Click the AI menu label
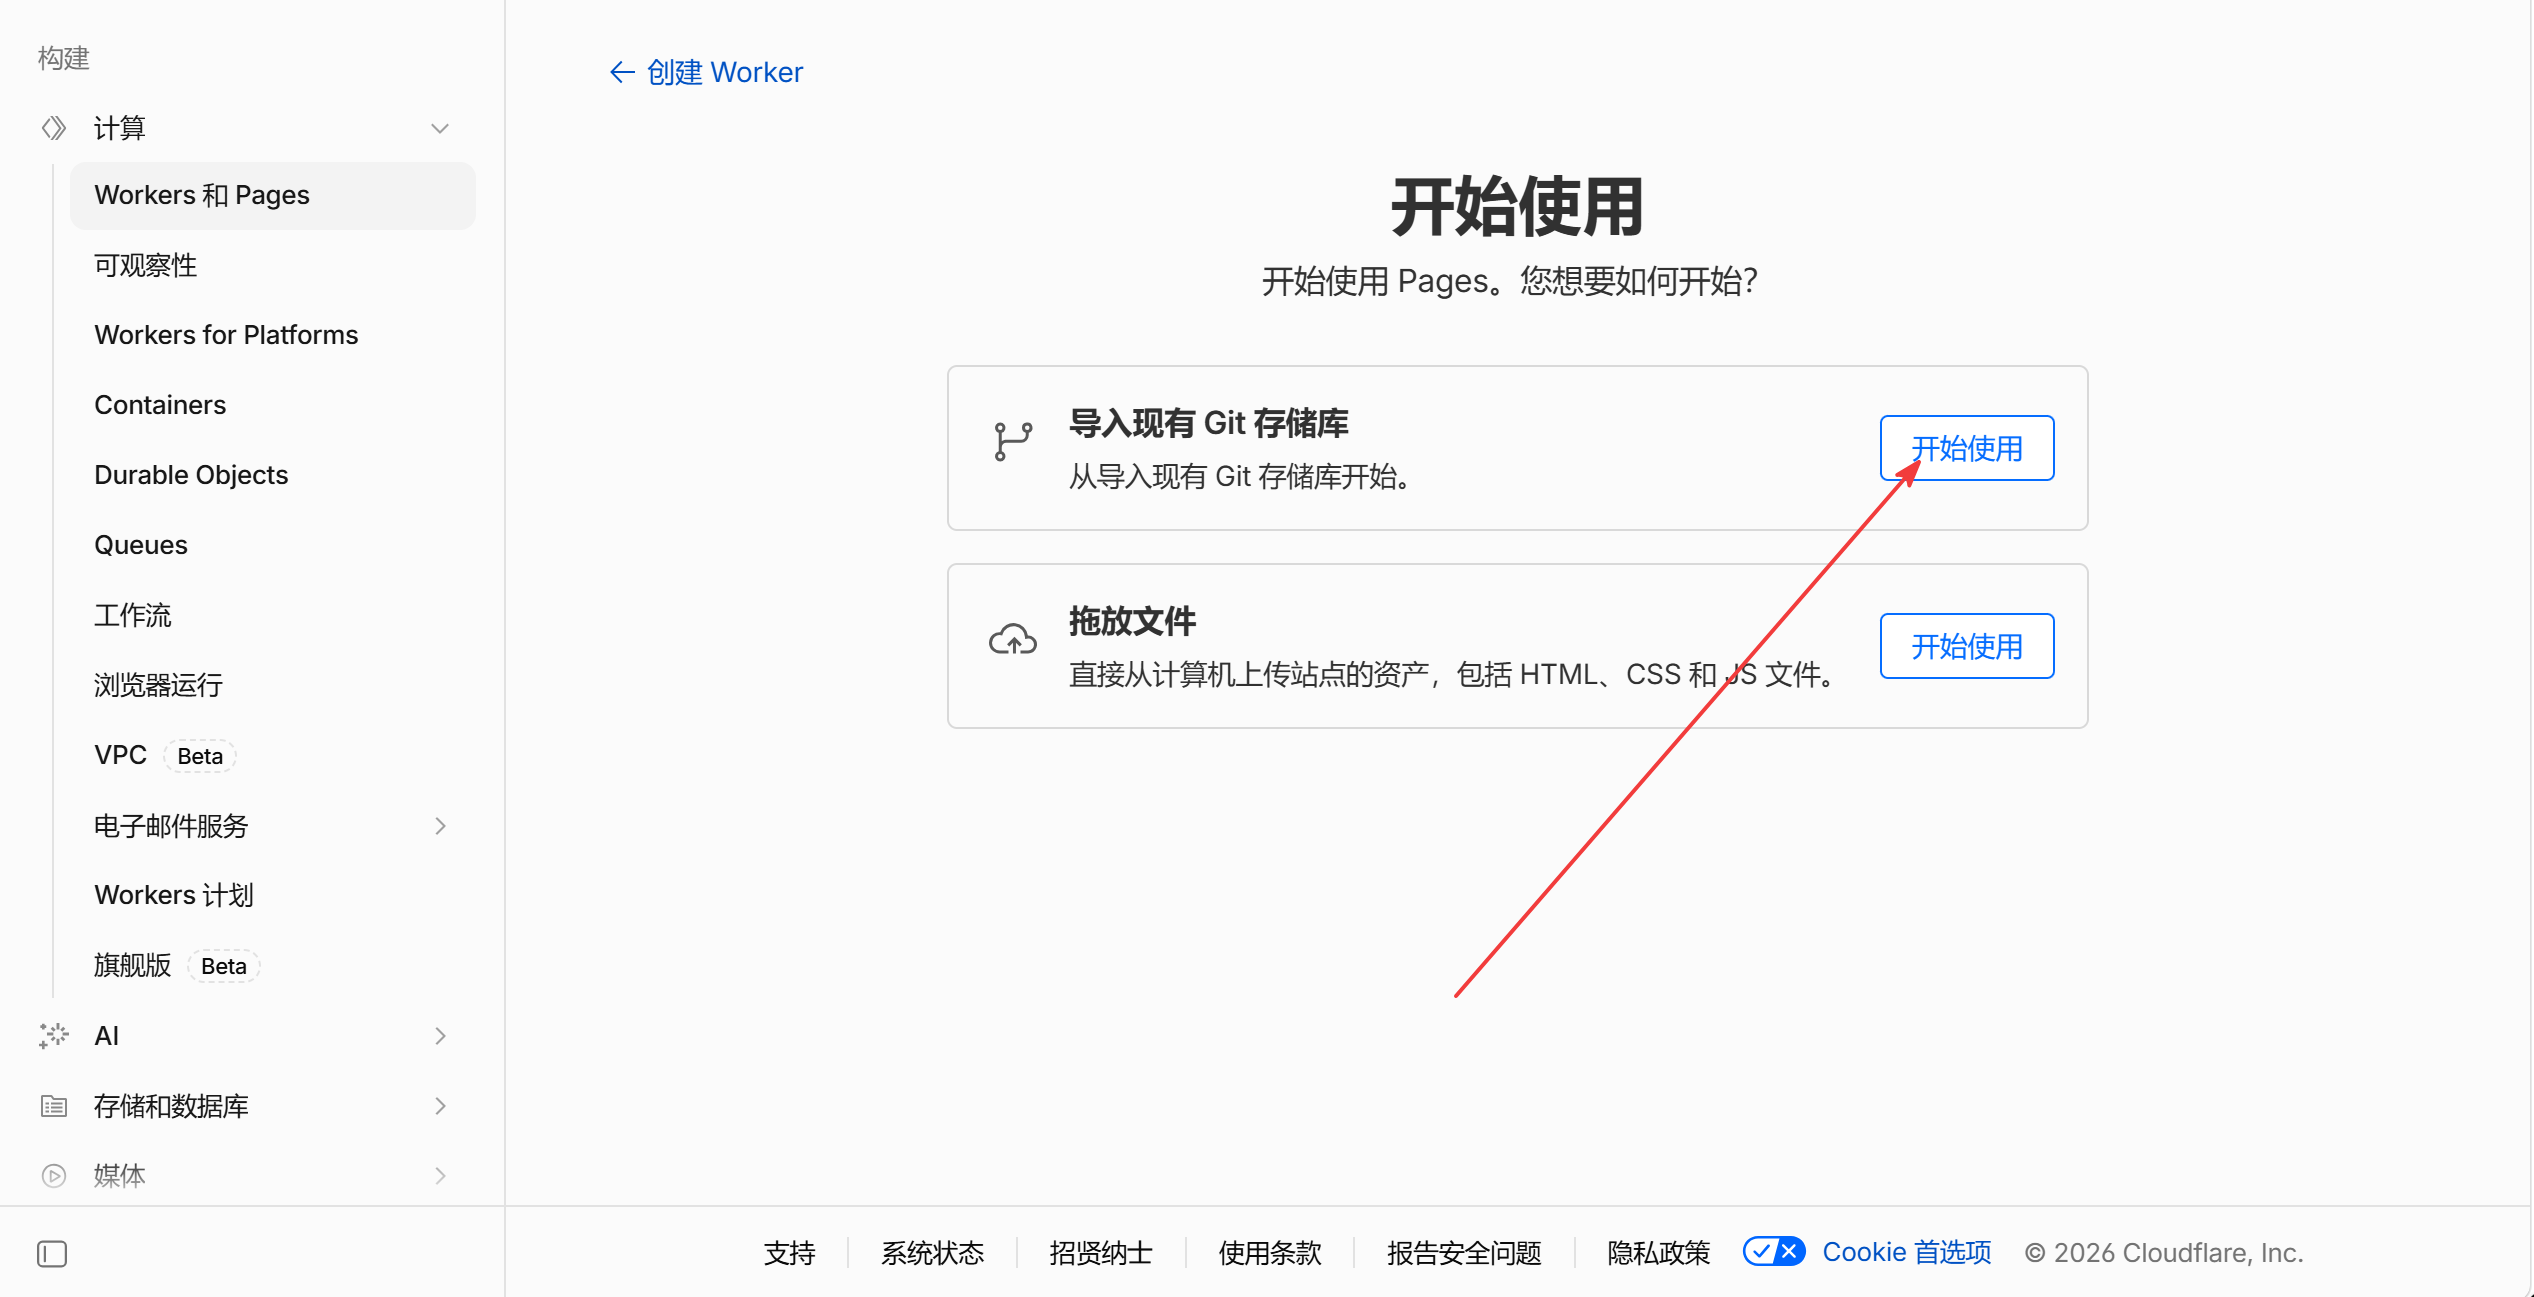Image resolution: width=2534 pixels, height=1297 pixels. [107, 1036]
